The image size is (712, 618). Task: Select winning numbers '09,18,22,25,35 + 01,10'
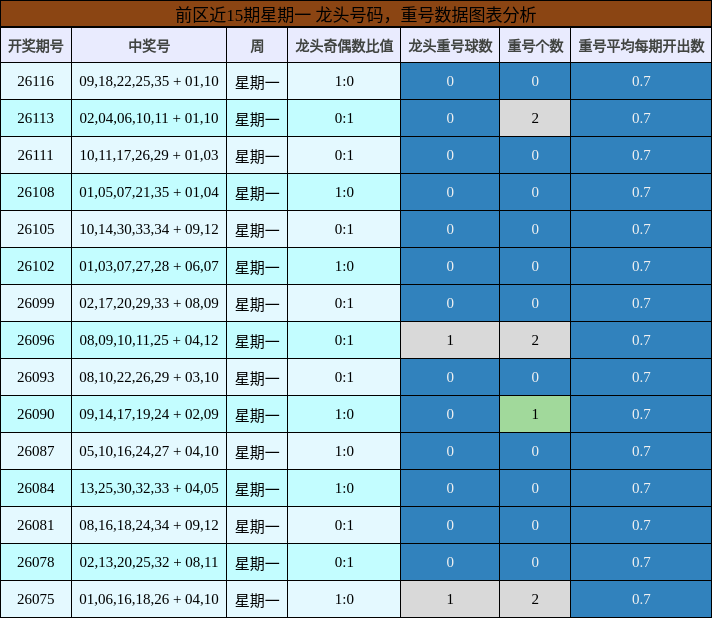point(149,81)
